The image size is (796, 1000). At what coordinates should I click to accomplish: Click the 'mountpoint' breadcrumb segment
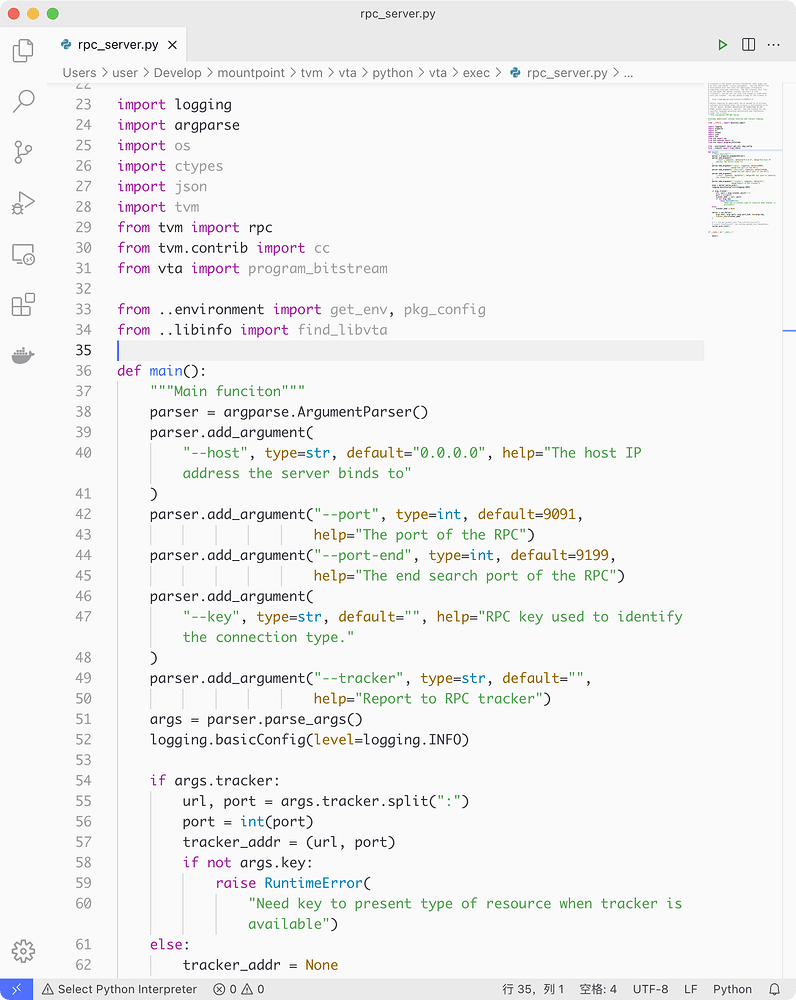coord(264,73)
